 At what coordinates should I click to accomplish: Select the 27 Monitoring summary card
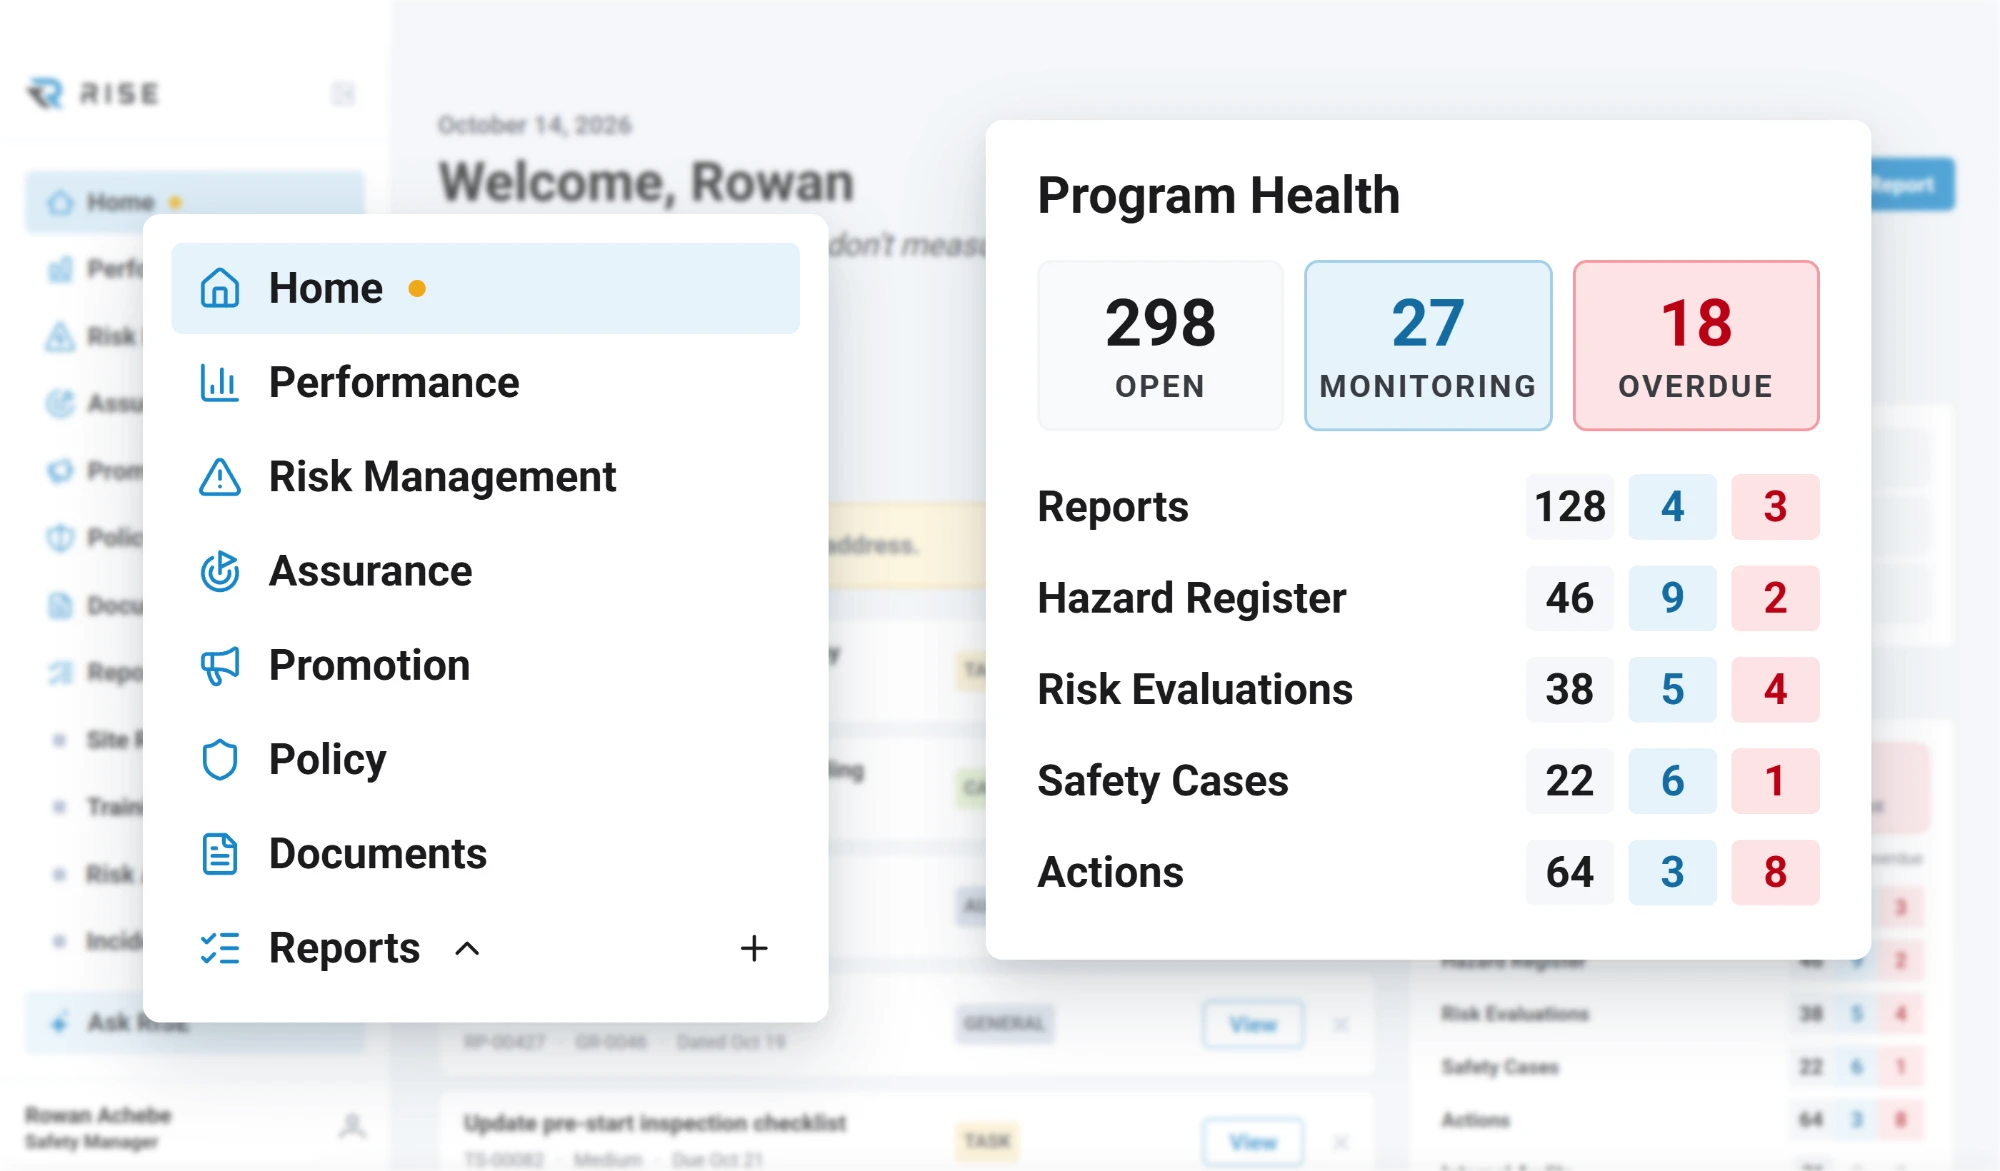click(x=1428, y=345)
